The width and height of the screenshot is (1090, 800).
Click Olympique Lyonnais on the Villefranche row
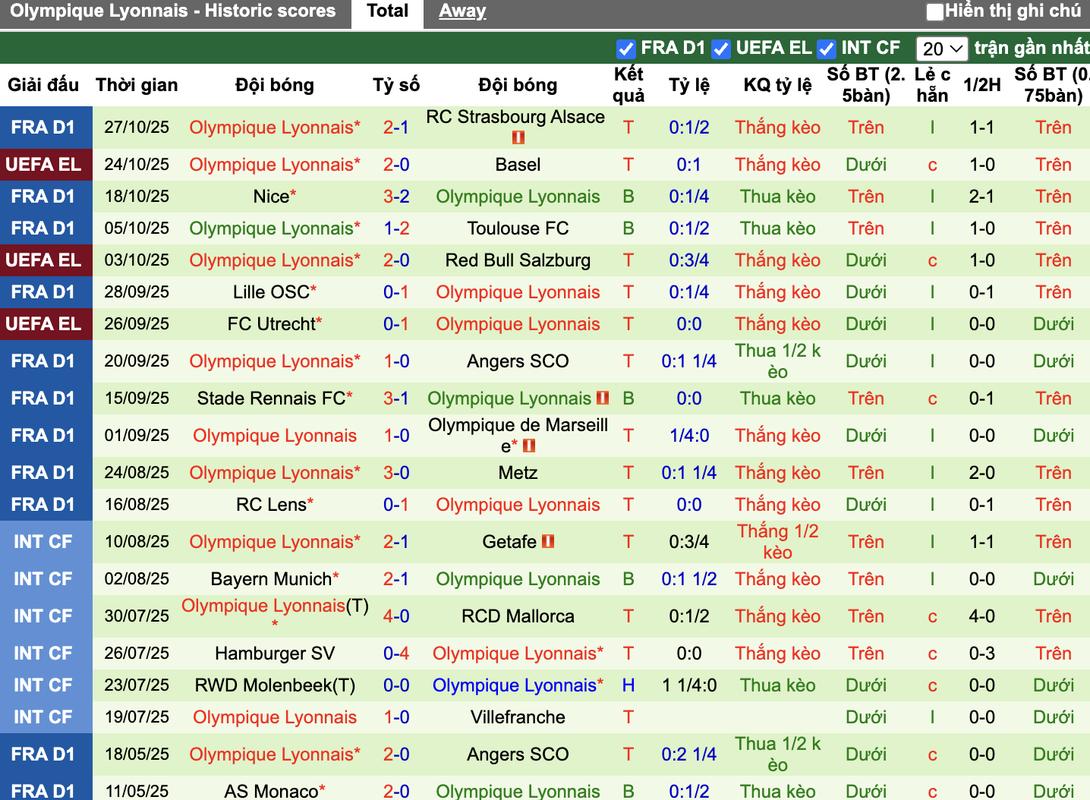click(x=275, y=717)
